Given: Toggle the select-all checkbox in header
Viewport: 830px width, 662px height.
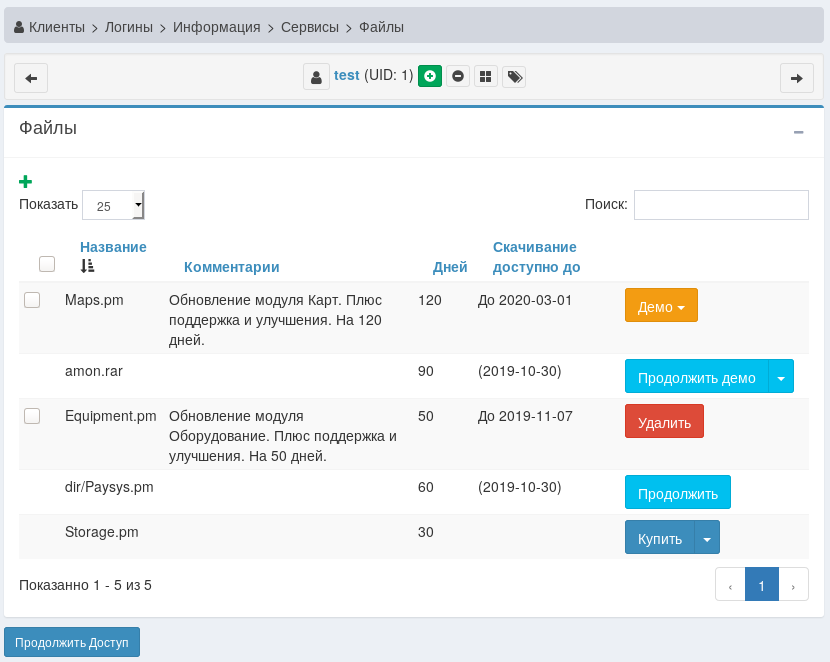Looking at the screenshot, I should [x=47, y=264].
